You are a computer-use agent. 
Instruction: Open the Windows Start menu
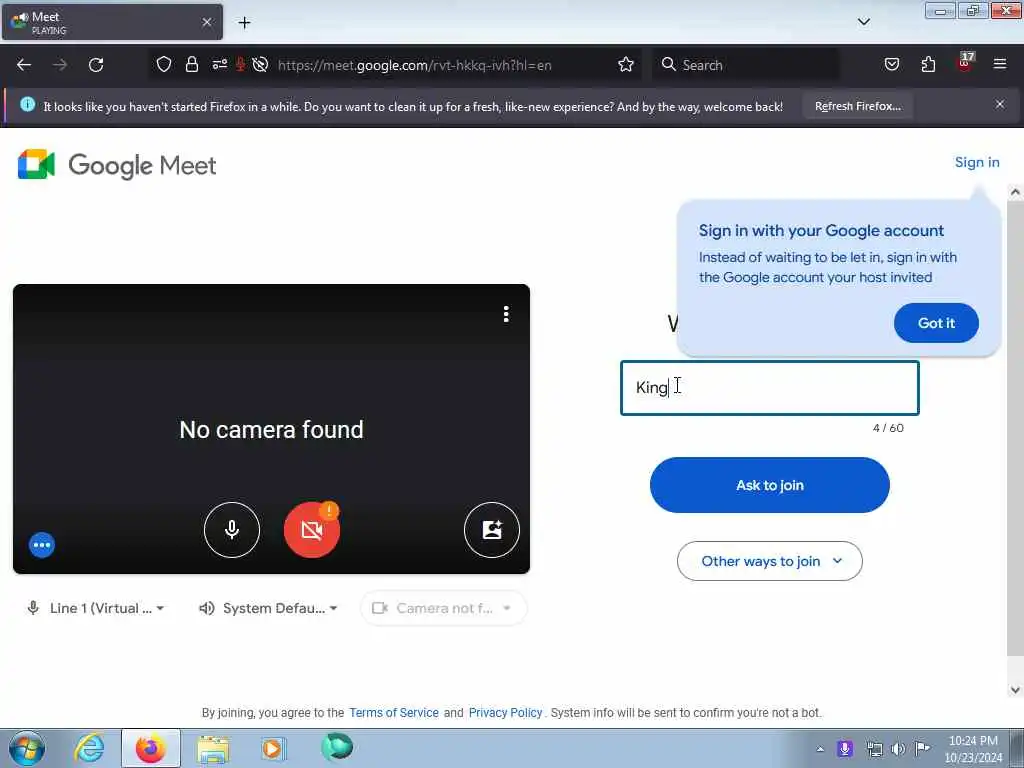(x=27, y=748)
